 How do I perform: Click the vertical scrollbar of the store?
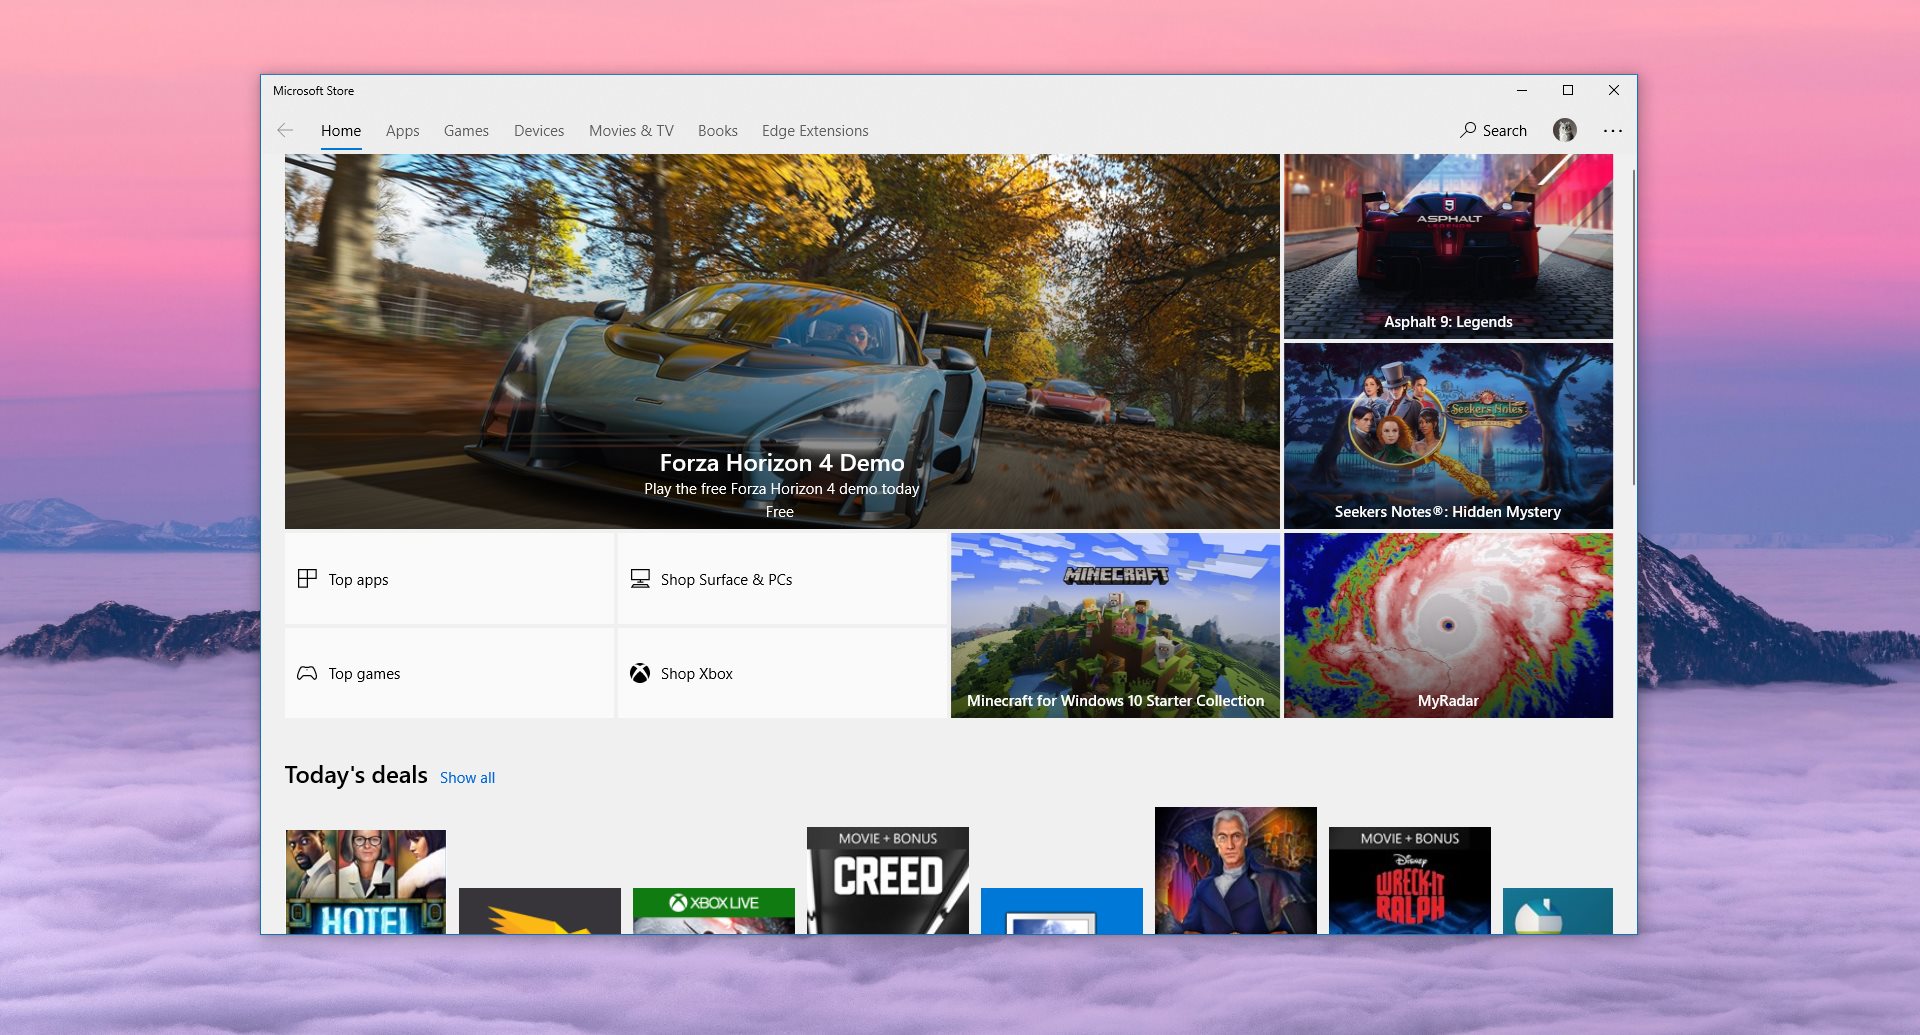[x=1633, y=327]
